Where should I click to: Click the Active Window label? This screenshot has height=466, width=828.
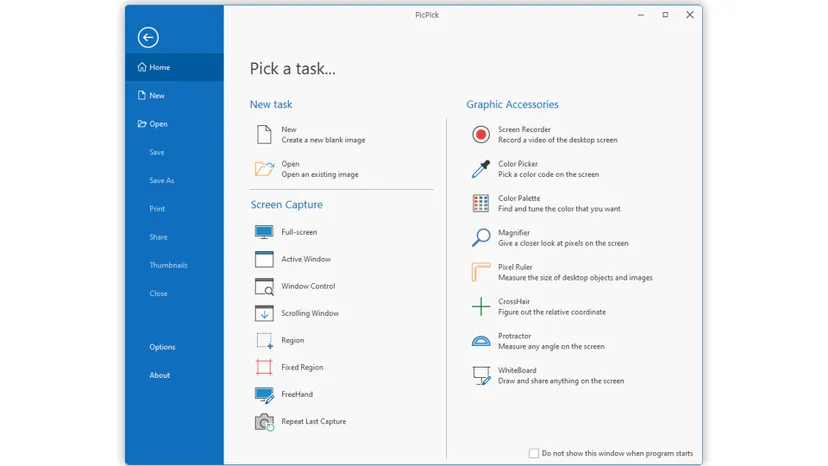[306, 259]
